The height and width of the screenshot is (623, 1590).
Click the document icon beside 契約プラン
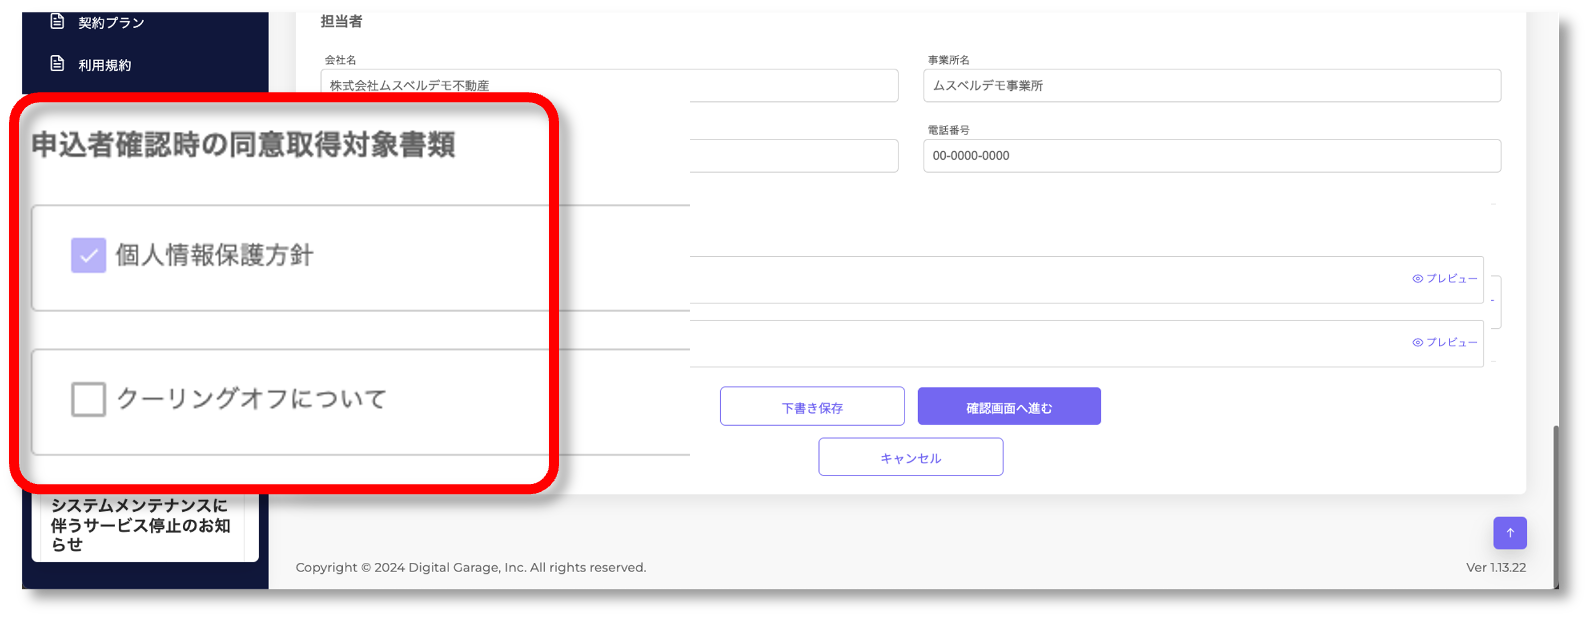pyautogui.click(x=58, y=22)
